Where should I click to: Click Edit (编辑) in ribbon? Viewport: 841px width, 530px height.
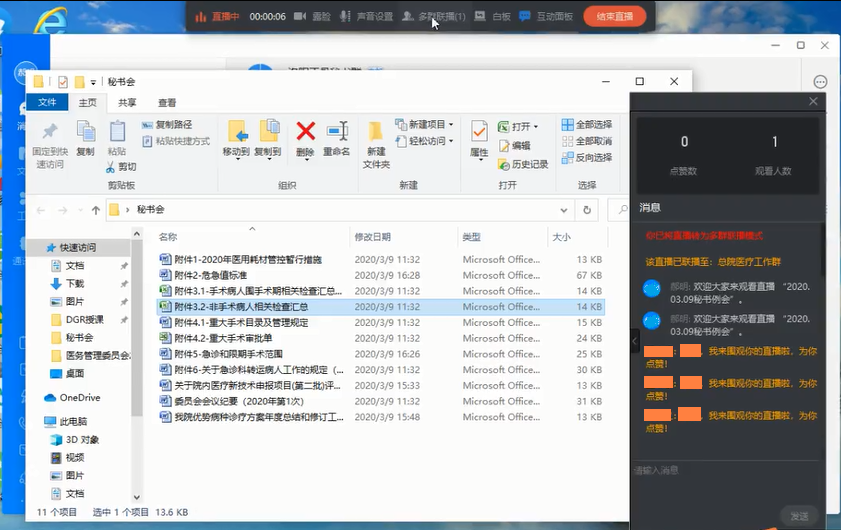514,145
